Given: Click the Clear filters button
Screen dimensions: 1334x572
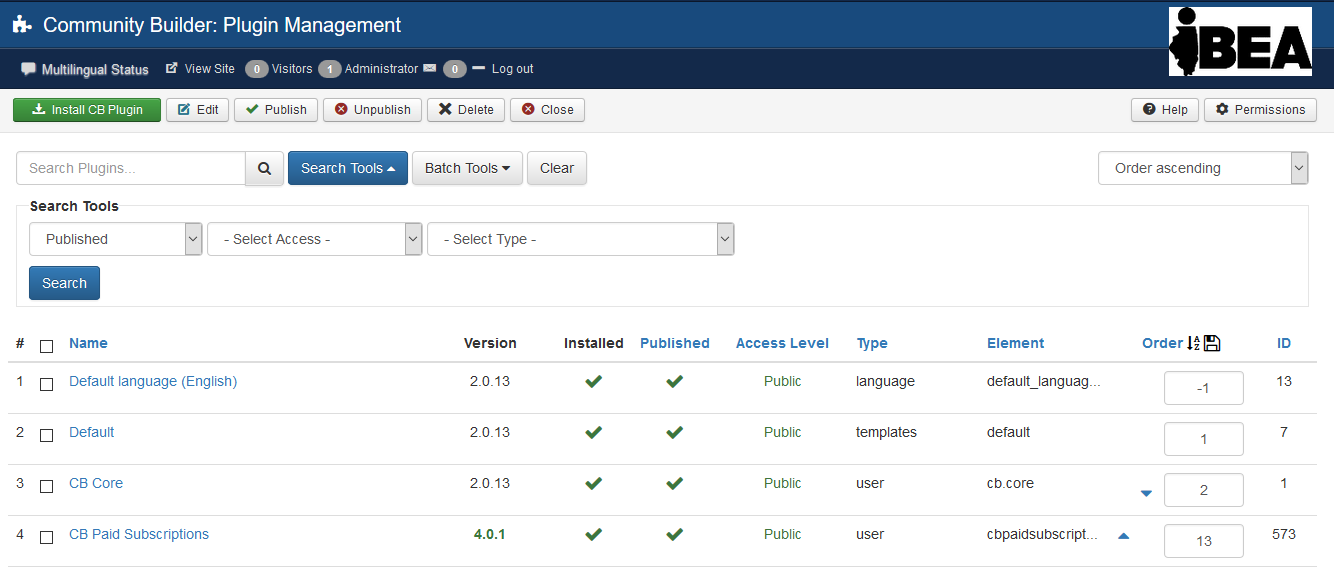Looking at the screenshot, I should 557,168.
